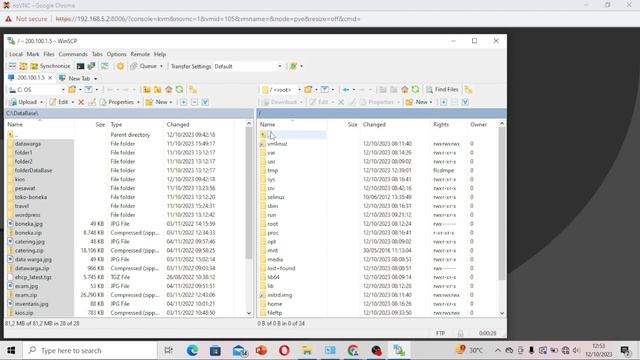Open the Help menu
This screenshot has height=360, width=640.
coord(160,54)
